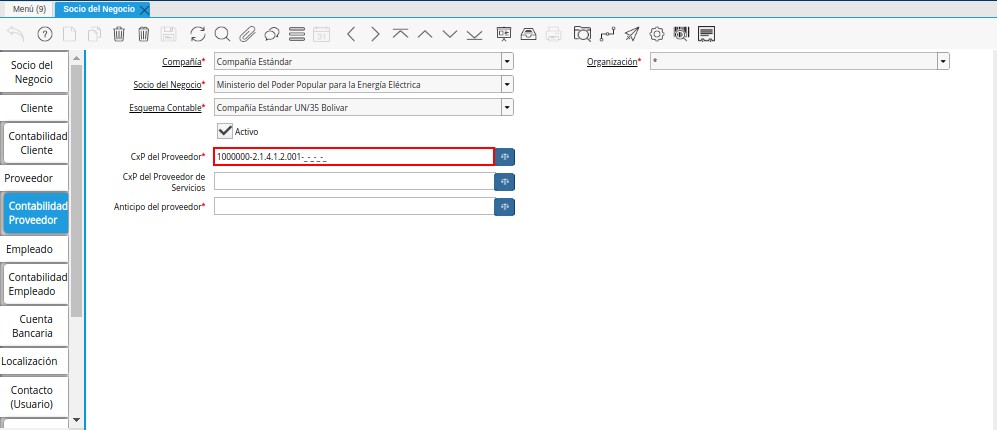Open the Contabilidad Cliente side tab
Image resolution: width=997 pixels, height=430 pixels.
click(x=36, y=144)
